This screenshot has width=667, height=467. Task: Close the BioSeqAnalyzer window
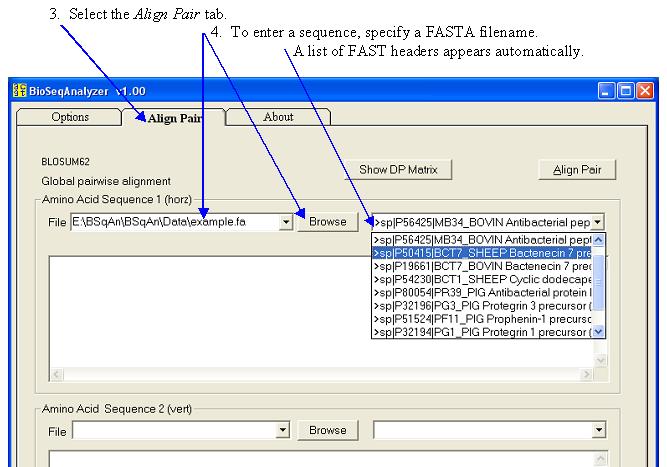[x=645, y=91]
